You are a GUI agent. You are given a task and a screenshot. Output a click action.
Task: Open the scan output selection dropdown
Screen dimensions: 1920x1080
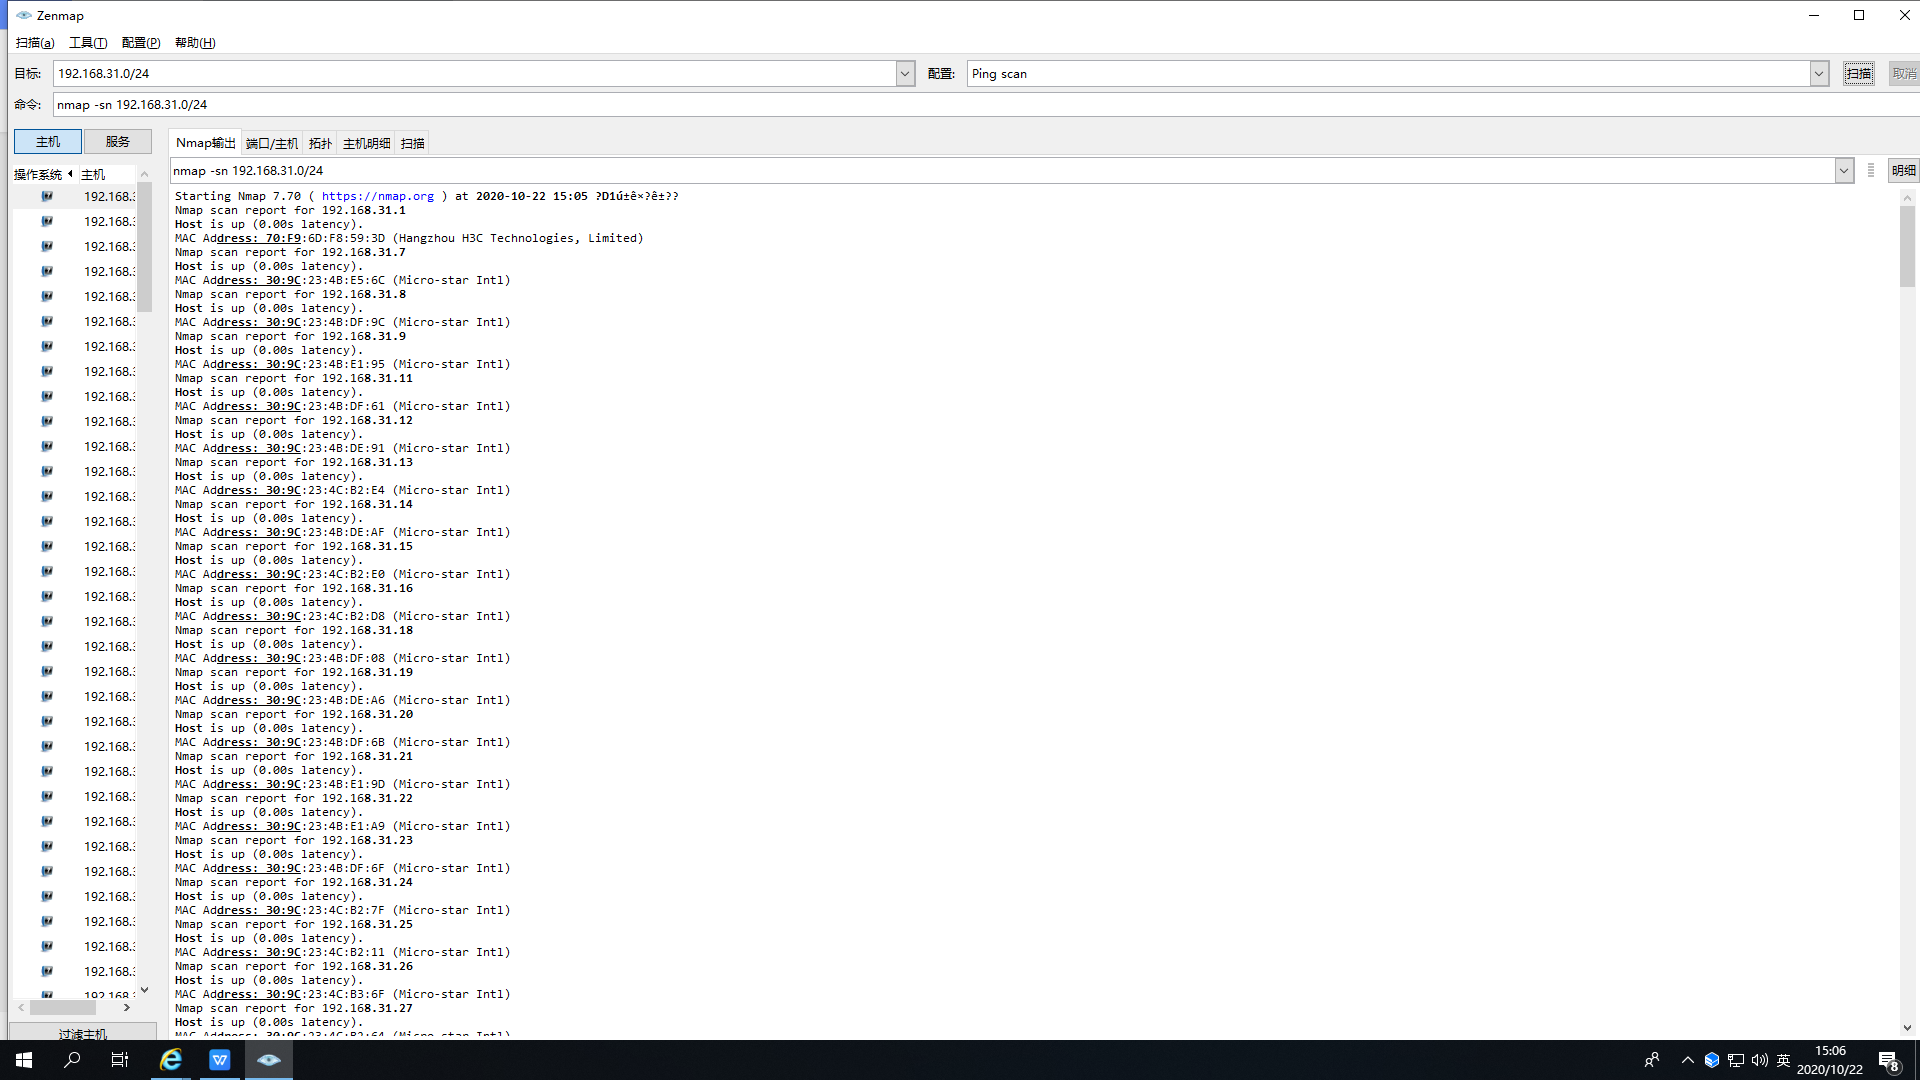(1844, 171)
